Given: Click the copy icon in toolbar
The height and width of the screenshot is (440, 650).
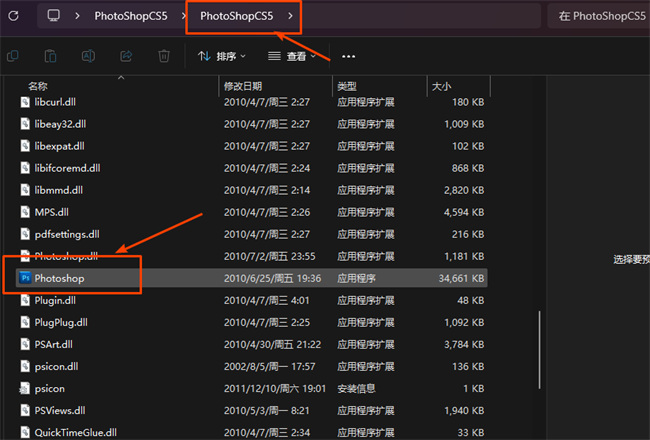Looking at the screenshot, I should click(12, 56).
